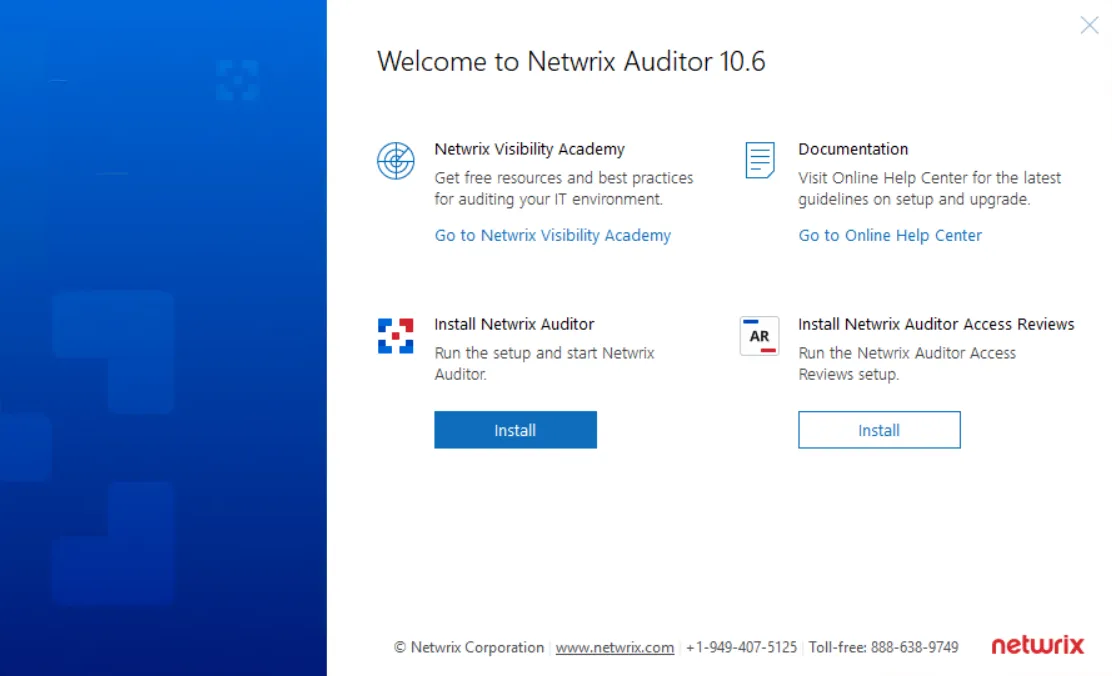Click the Access Reviews AR icon
The width and height of the screenshot is (1112, 676).
pos(759,336)
